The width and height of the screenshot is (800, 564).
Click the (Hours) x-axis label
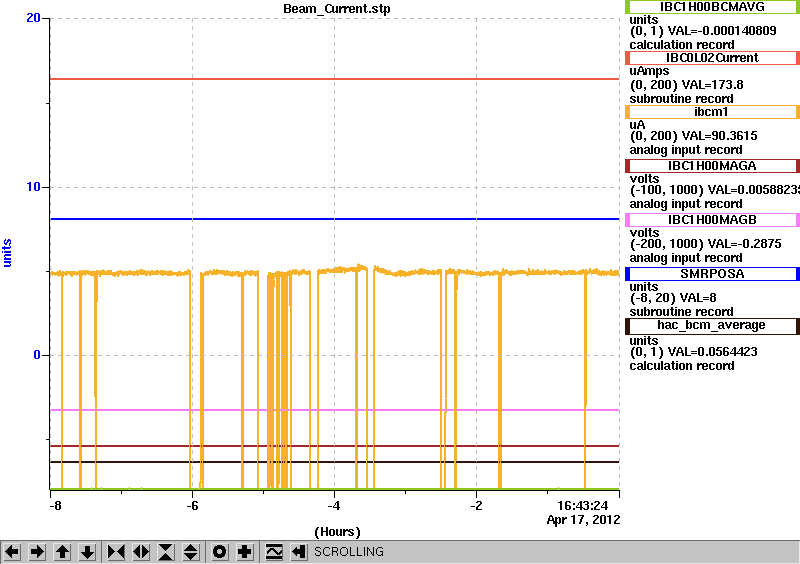point(337,532)
